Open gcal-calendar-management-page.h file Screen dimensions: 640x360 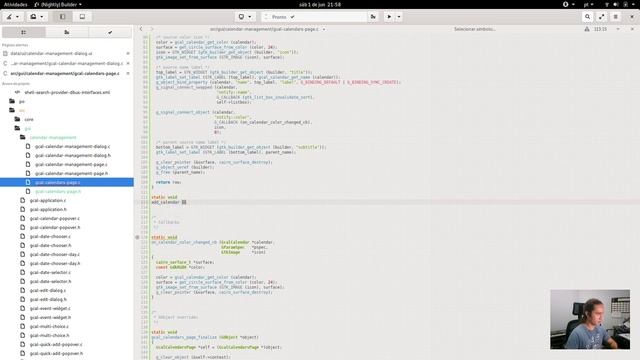71,173
